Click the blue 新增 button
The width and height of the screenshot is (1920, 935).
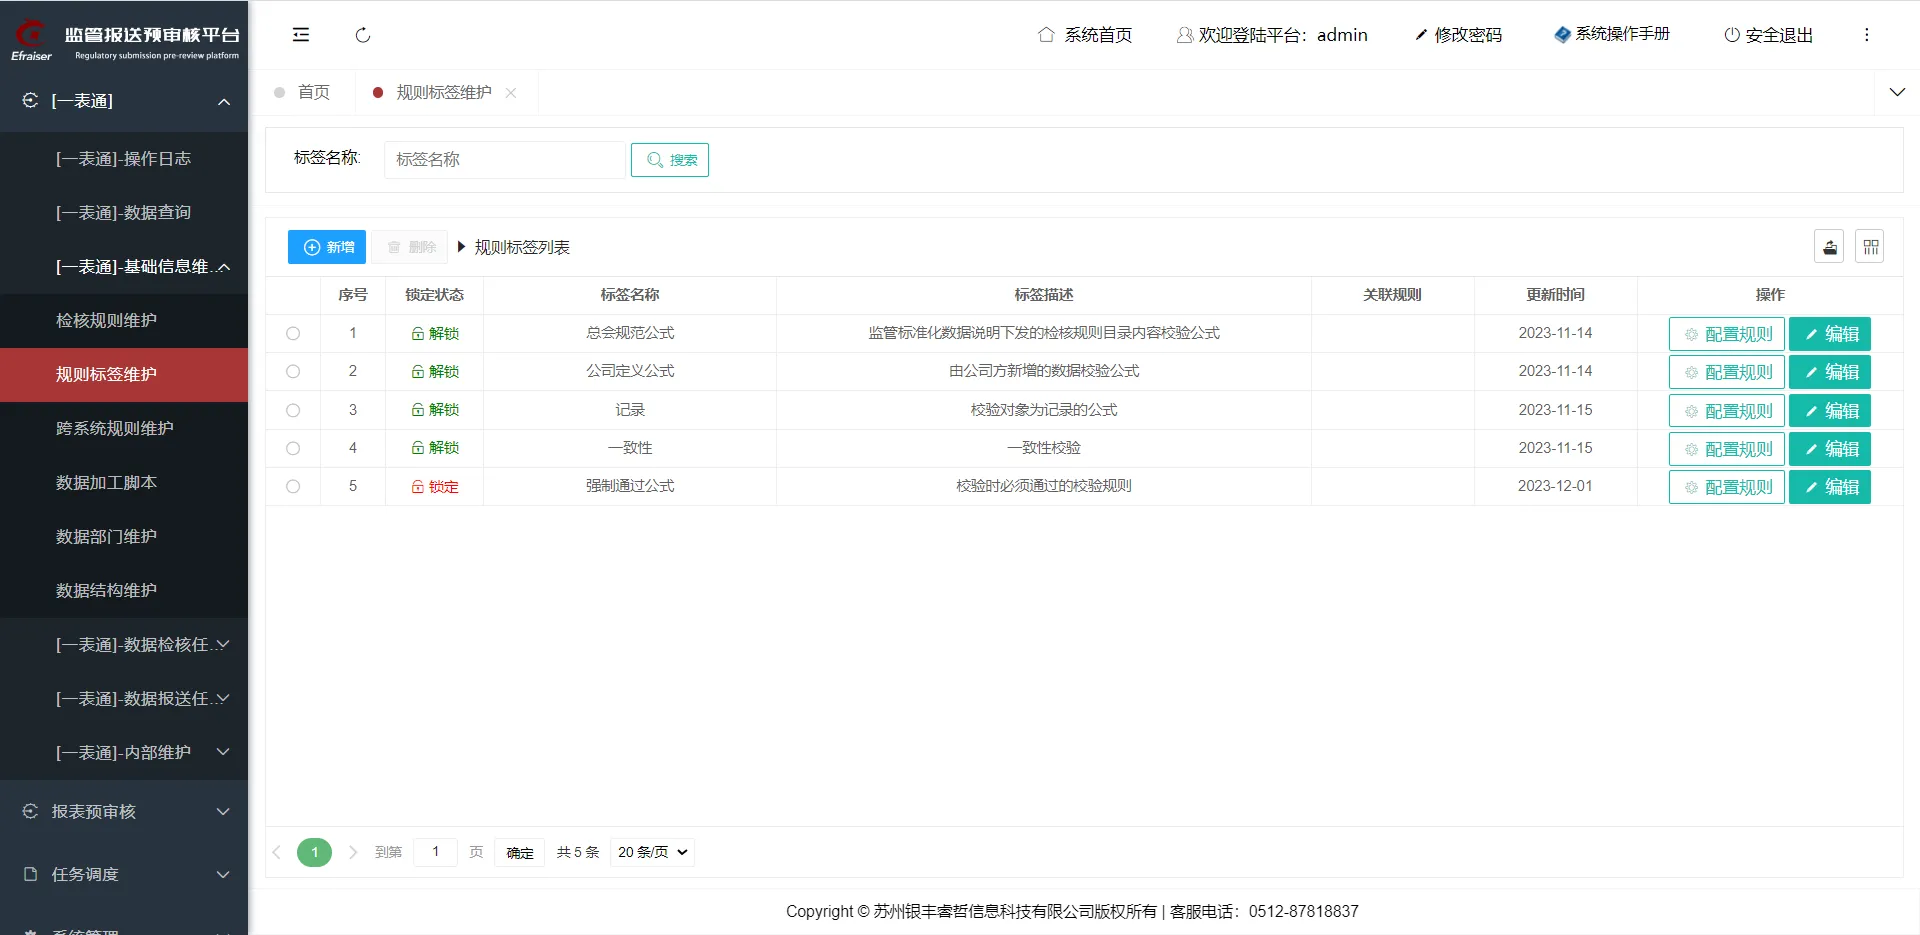pos(327,247)
